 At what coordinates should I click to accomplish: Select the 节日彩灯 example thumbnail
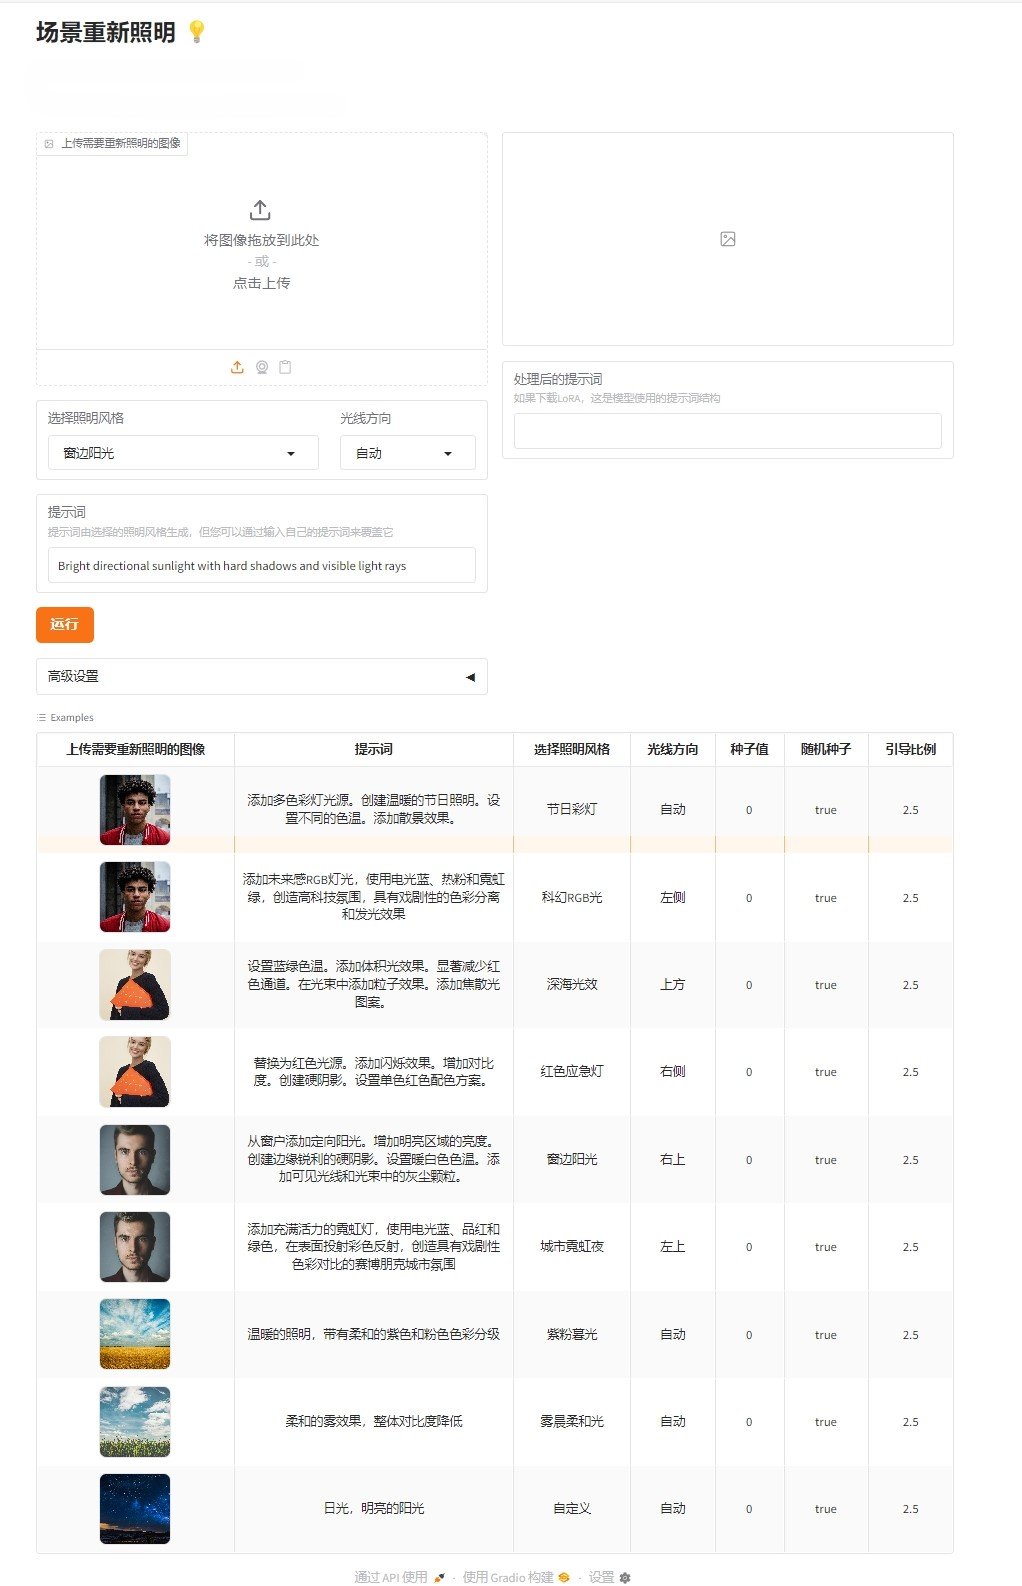135,810
